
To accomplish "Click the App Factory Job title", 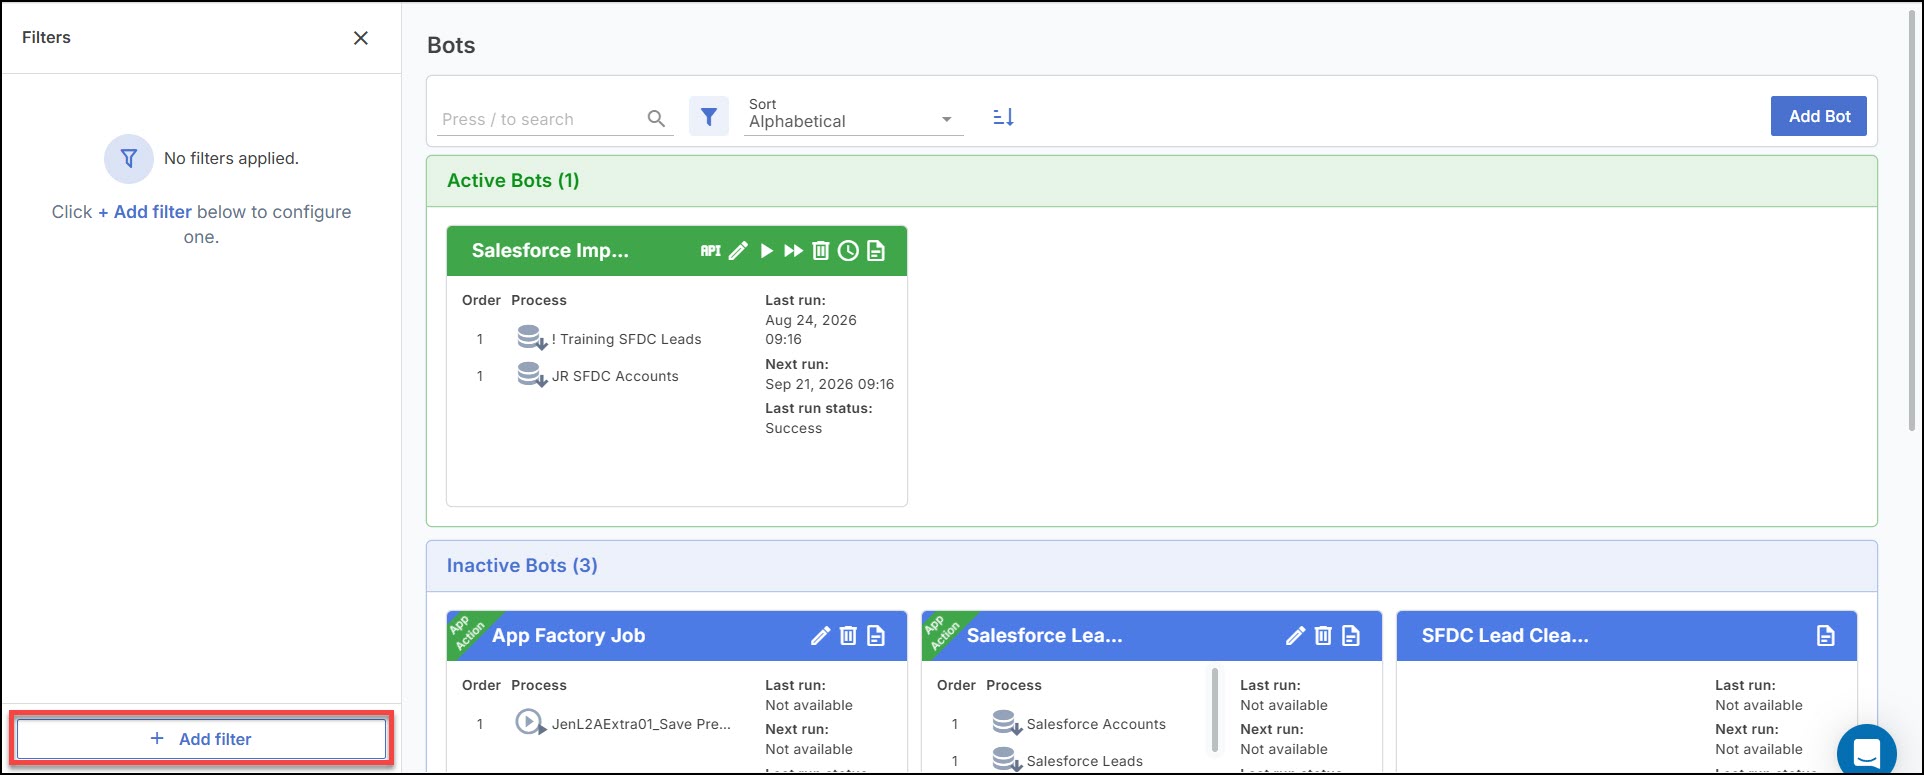I will click(568, 636).
